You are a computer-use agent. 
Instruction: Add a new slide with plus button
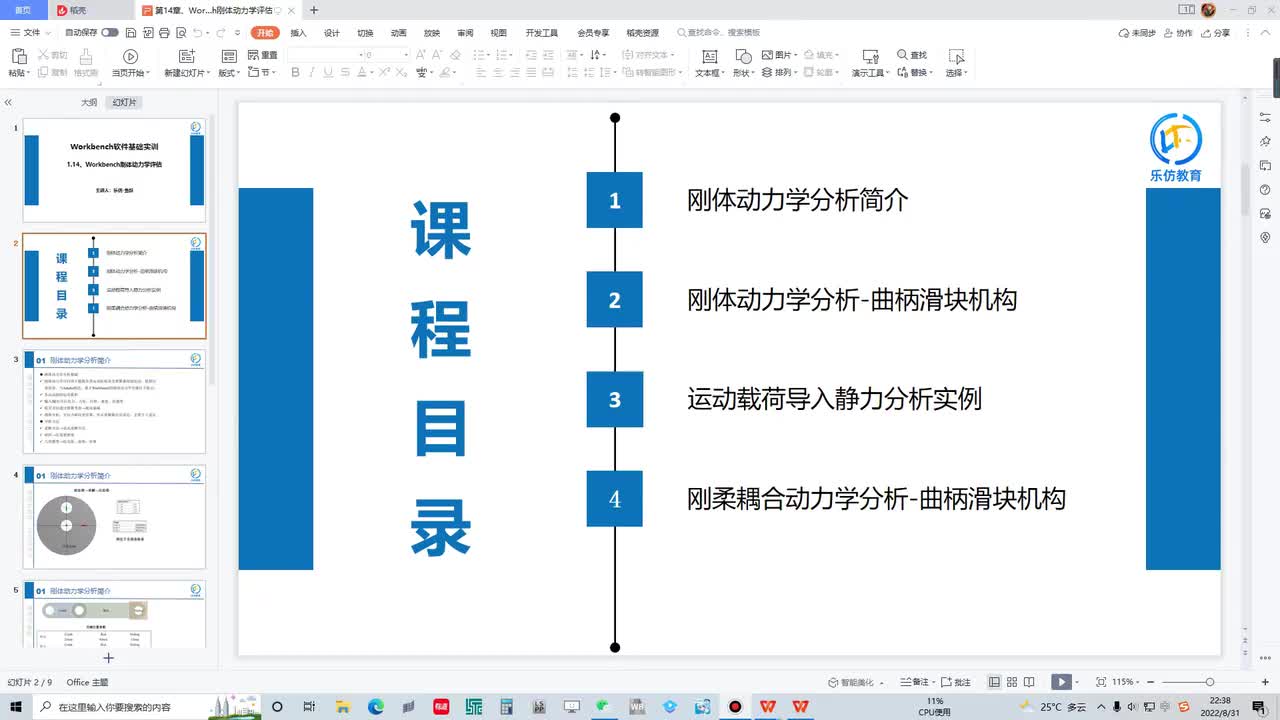pyautogui.click(x=109, y=657)
